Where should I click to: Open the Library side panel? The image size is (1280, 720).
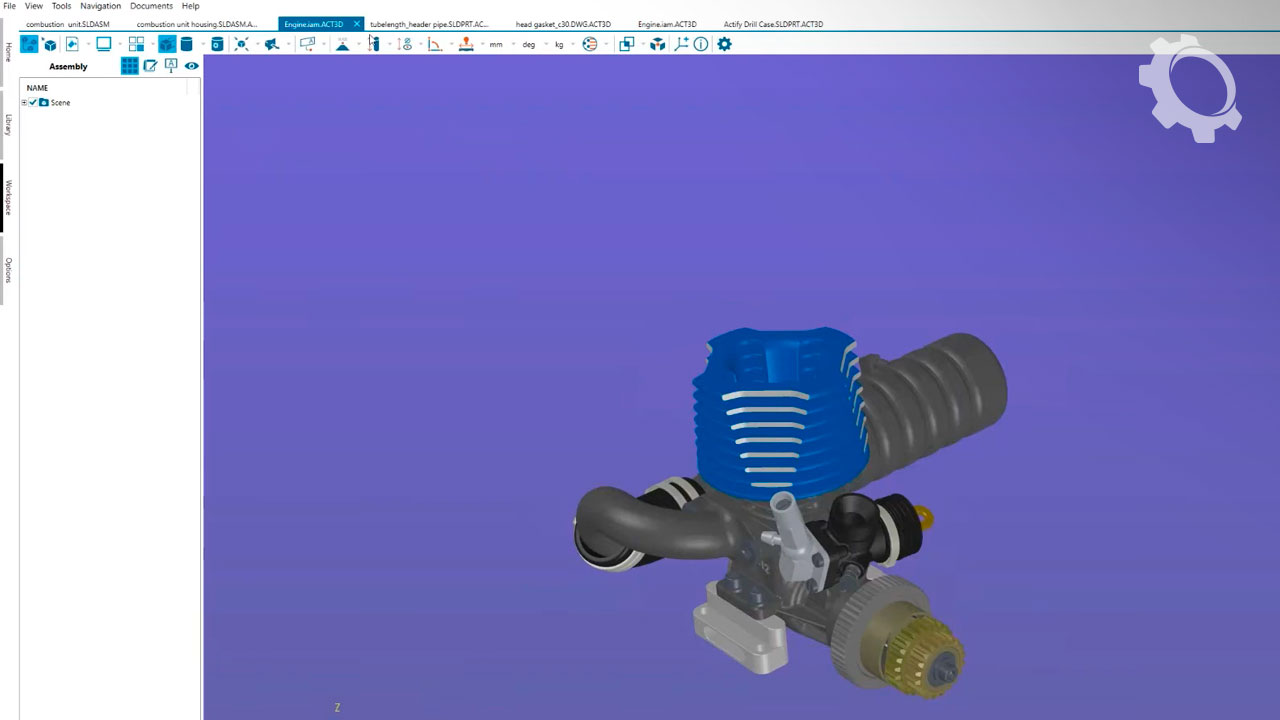tap(8, 124)
